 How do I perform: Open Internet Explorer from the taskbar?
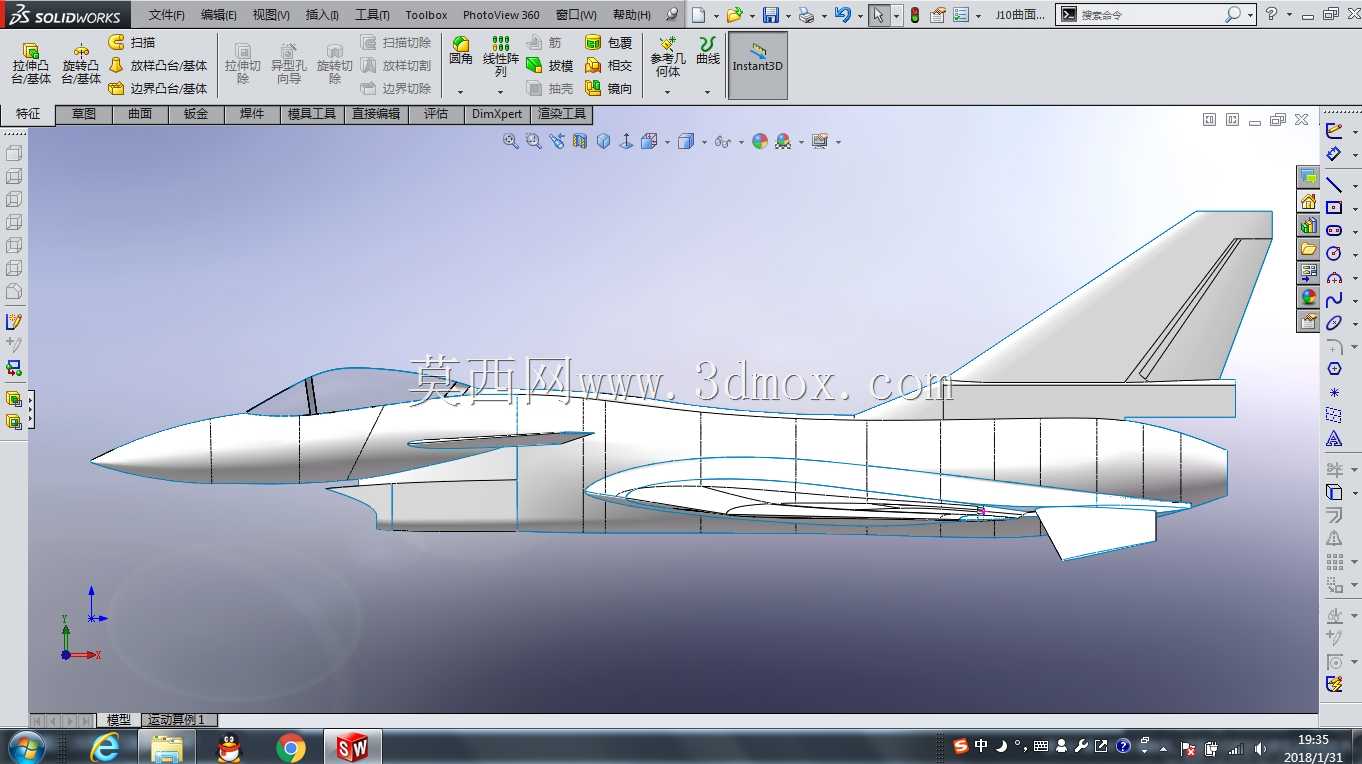click(x=105, y=747)
